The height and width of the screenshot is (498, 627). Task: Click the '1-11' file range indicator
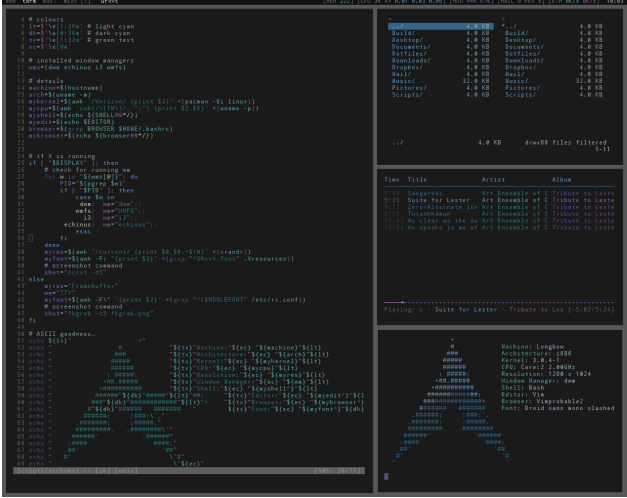pos(602,149)
